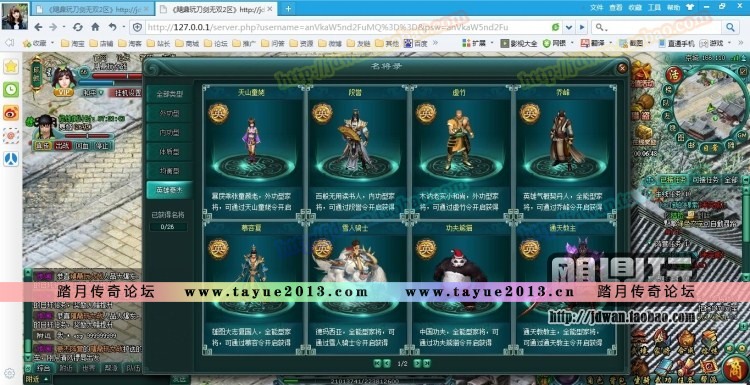Screen dimensions: 750x385
Task: Click the browser home icon
Action: coord(95,27)
